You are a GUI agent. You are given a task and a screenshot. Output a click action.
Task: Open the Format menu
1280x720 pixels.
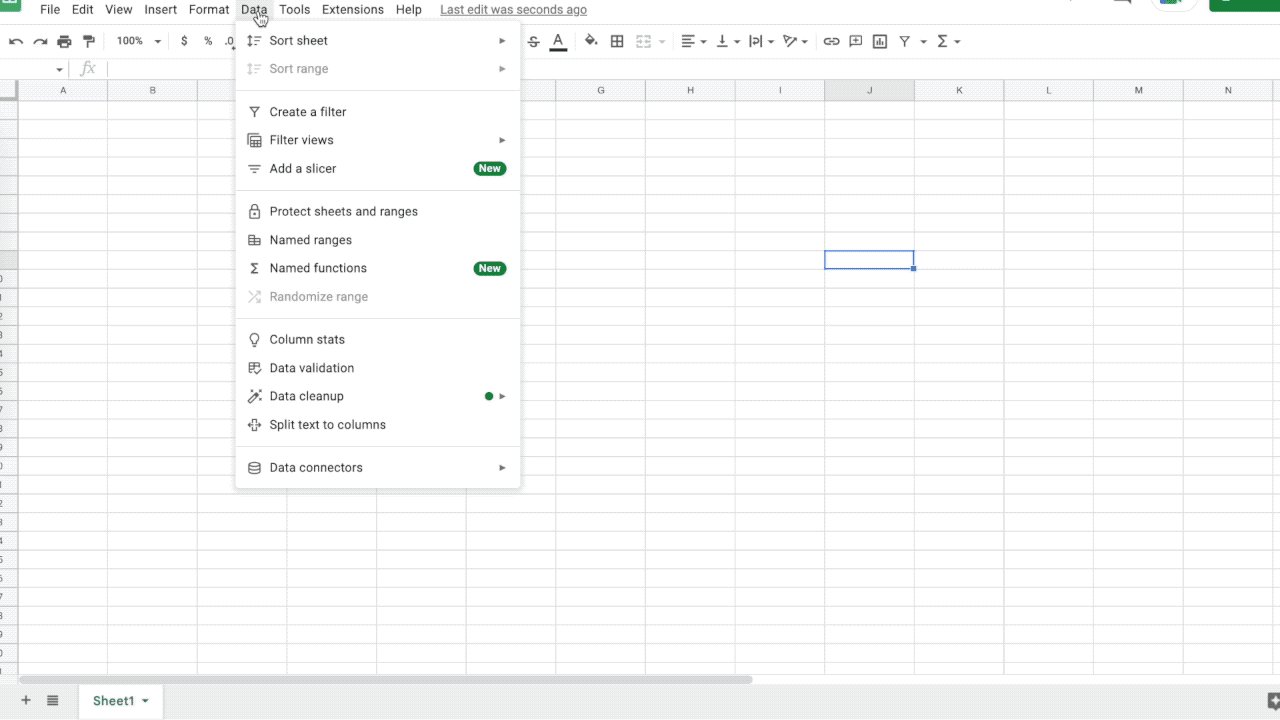click(209, 10)
